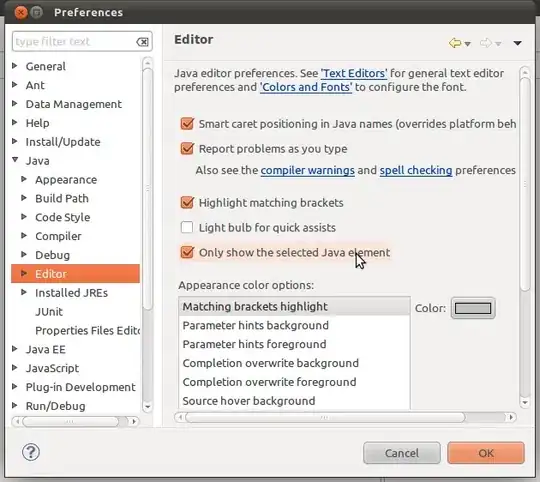The image size is (540, 482).
Task: Go back using the yellow back arrow
Action: coord(455,43)
